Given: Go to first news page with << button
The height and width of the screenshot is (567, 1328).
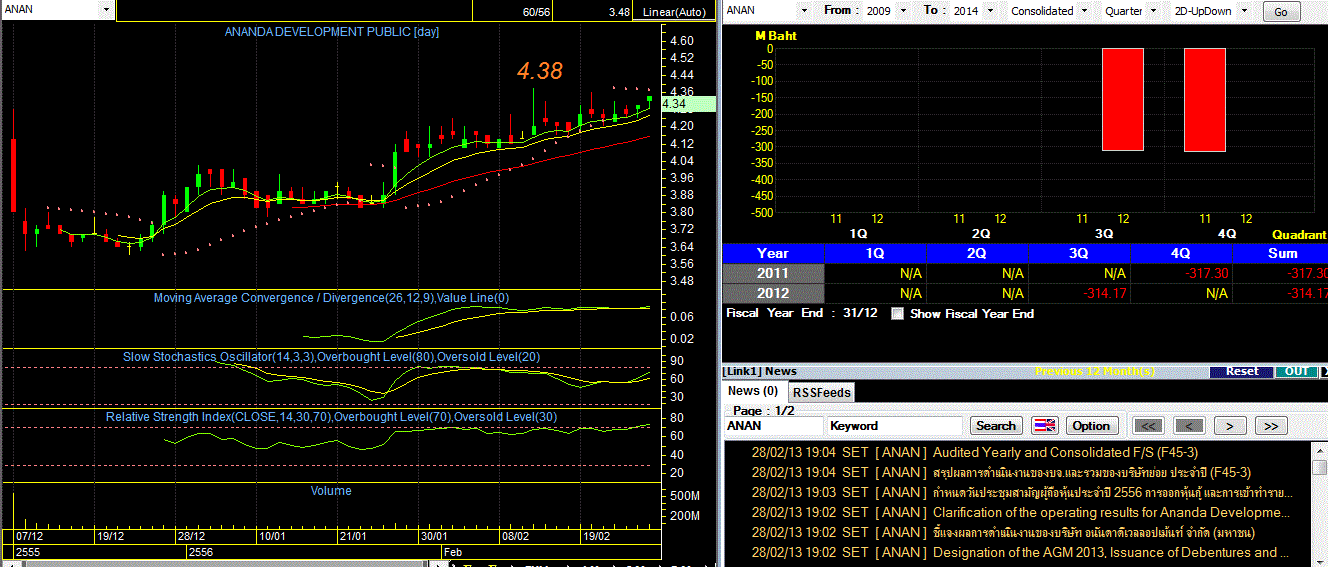Looking at the screenshot, I should coord(1149,425).
